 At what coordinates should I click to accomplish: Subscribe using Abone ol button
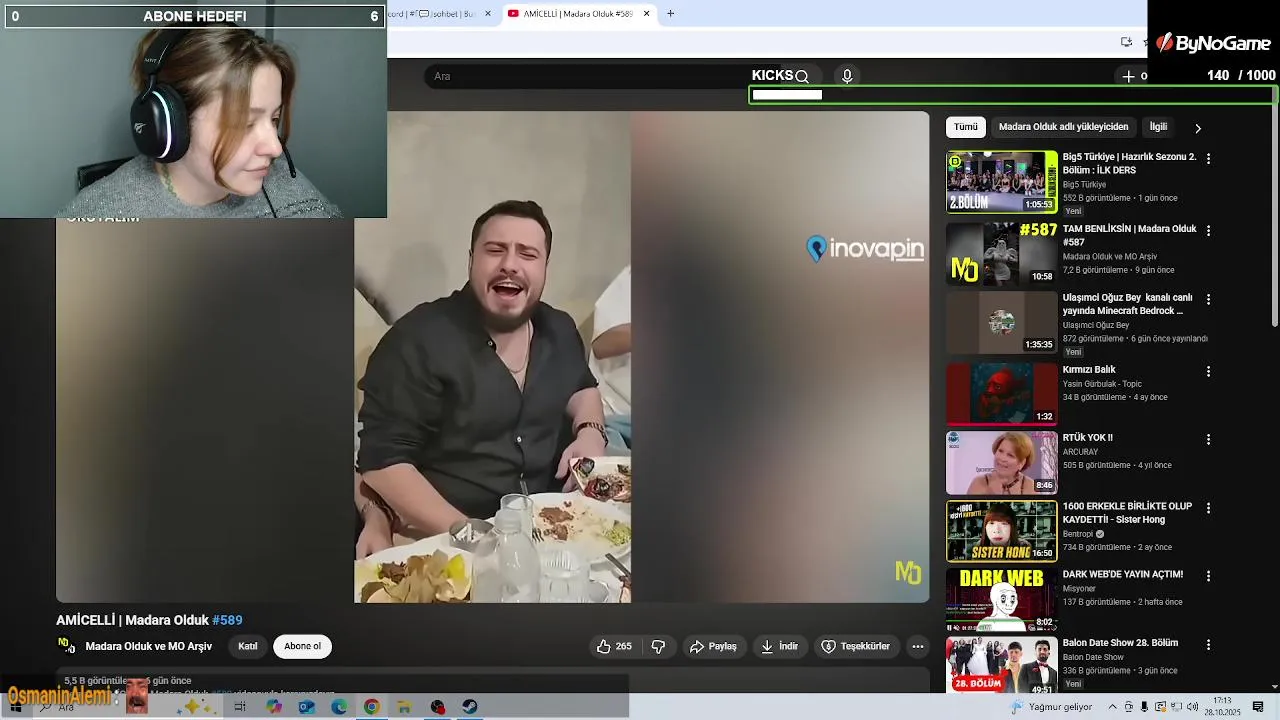[302, 646]
